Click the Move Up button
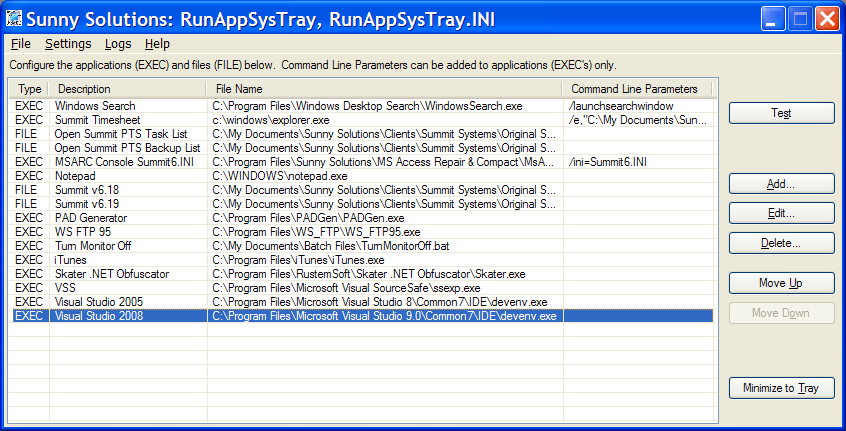846x431 pixels. [781, 283]
